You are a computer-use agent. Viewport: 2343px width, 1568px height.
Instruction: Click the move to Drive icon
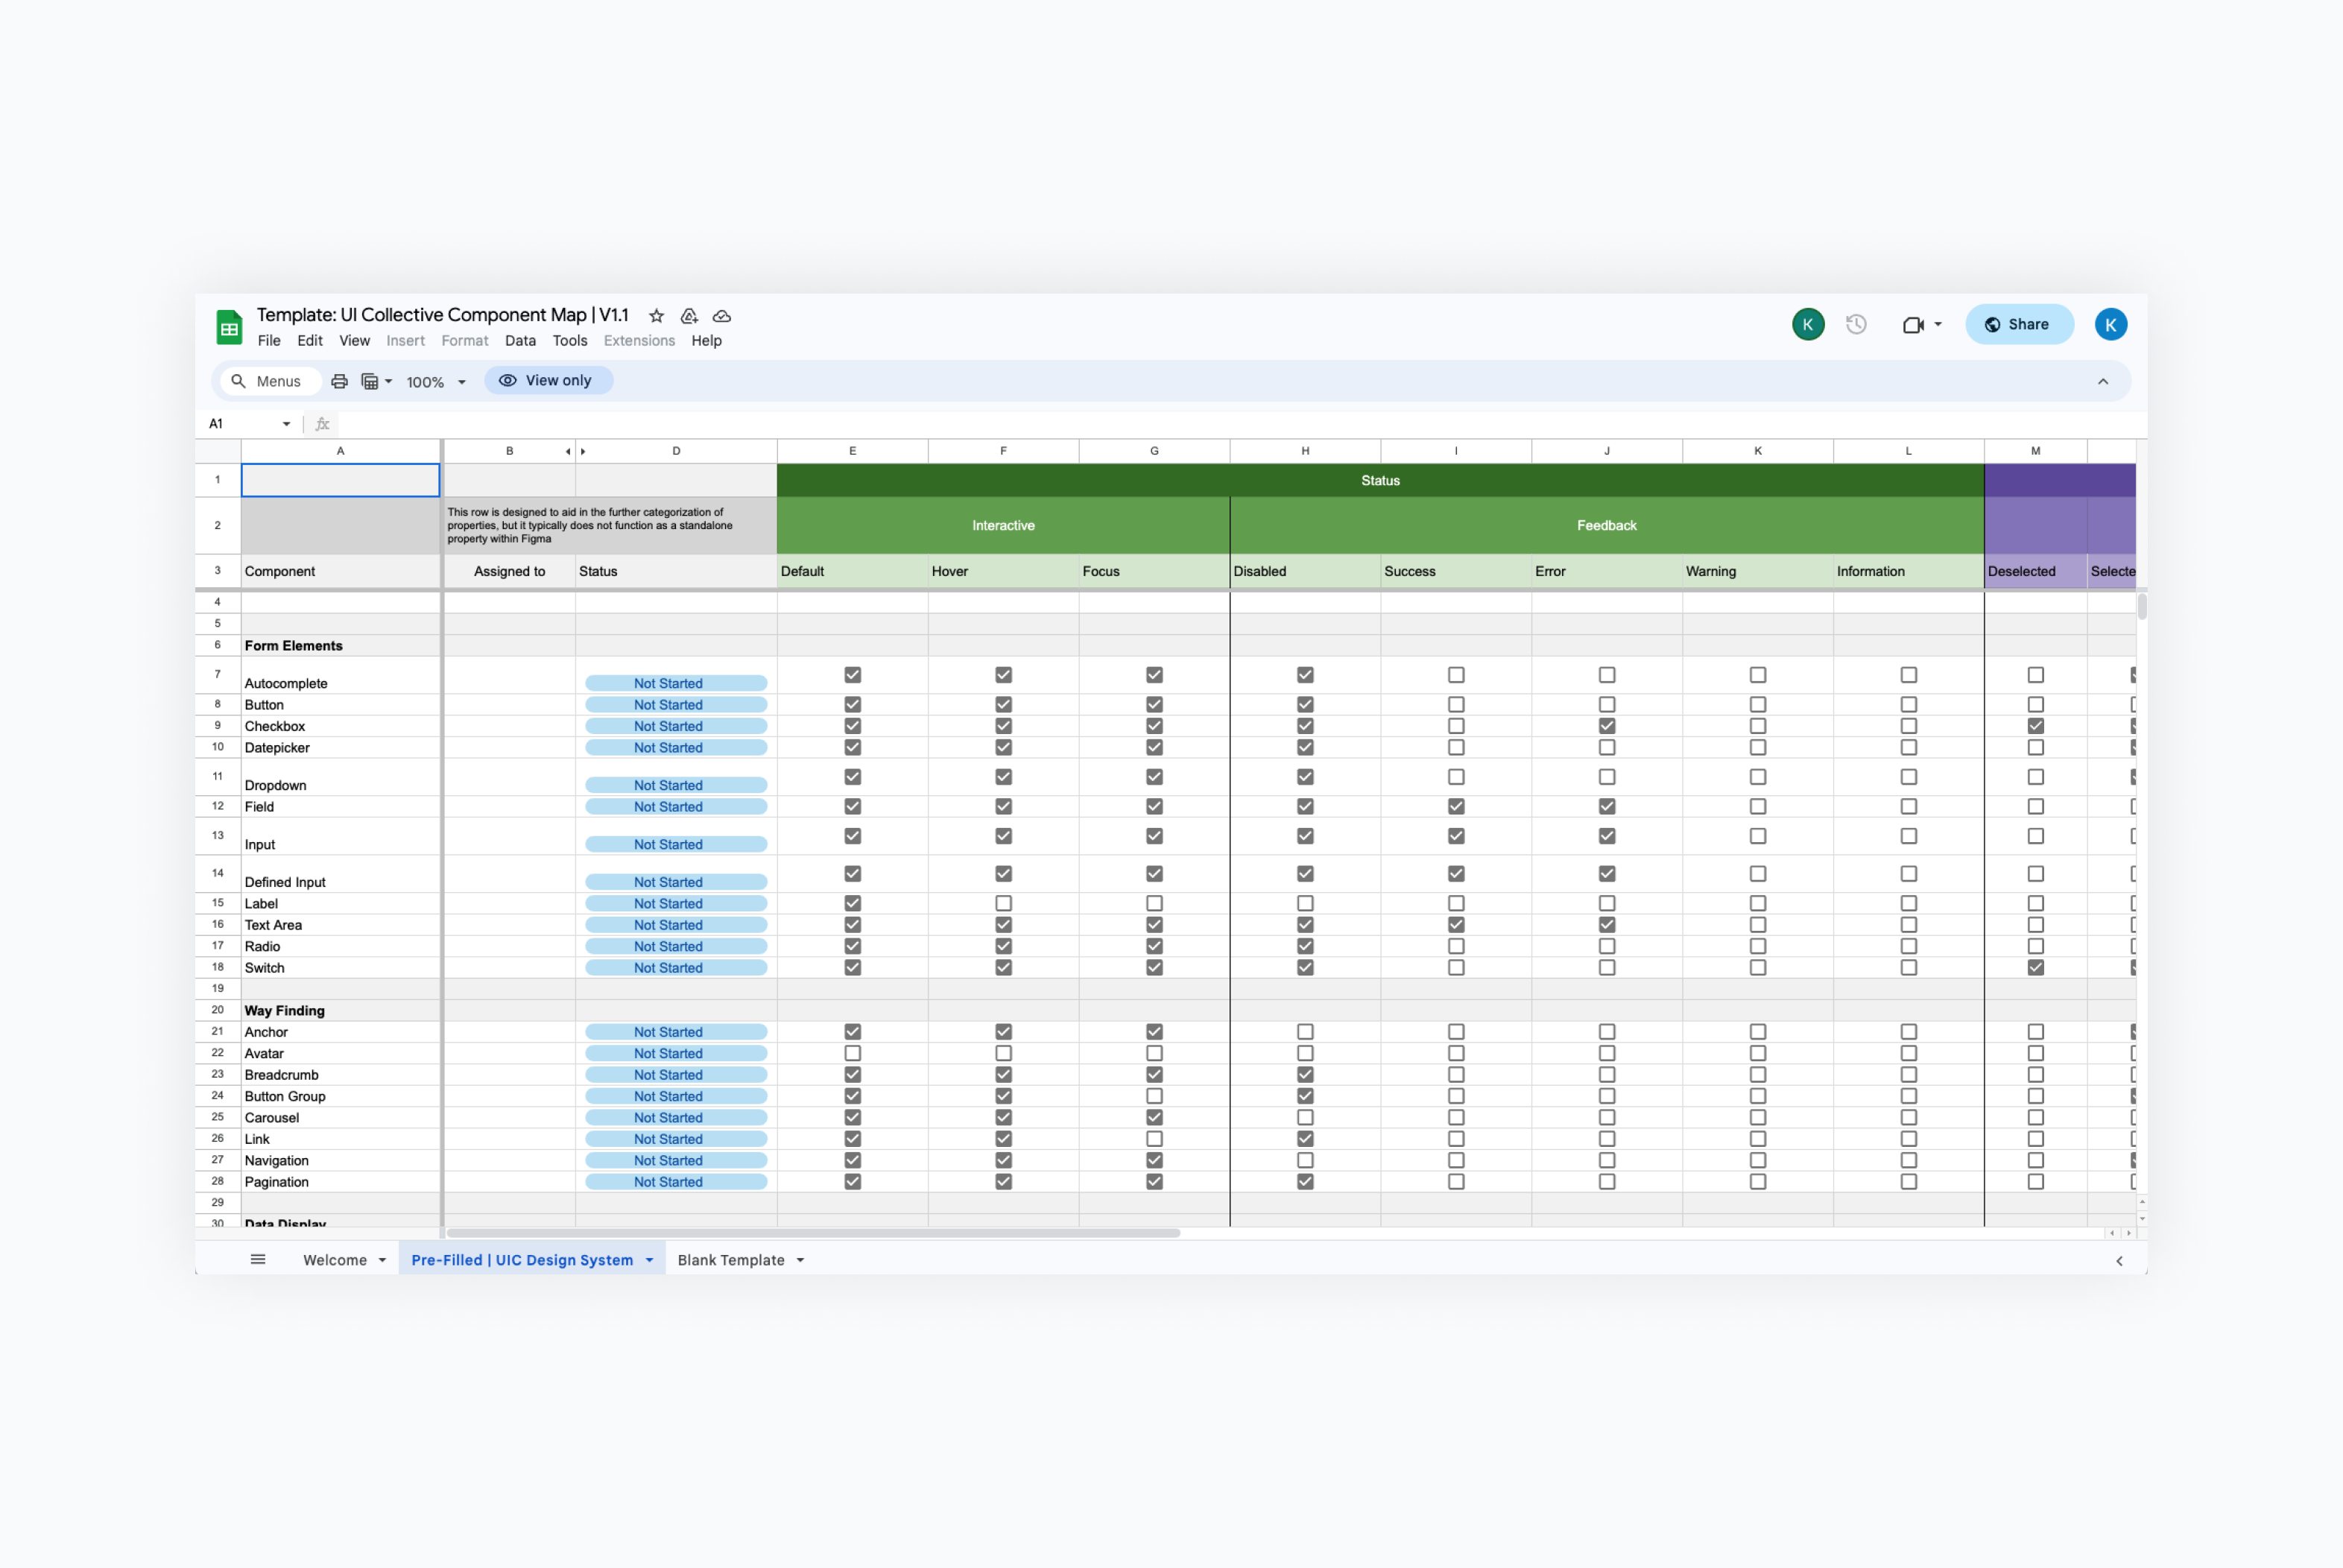[x=689, y=316]
